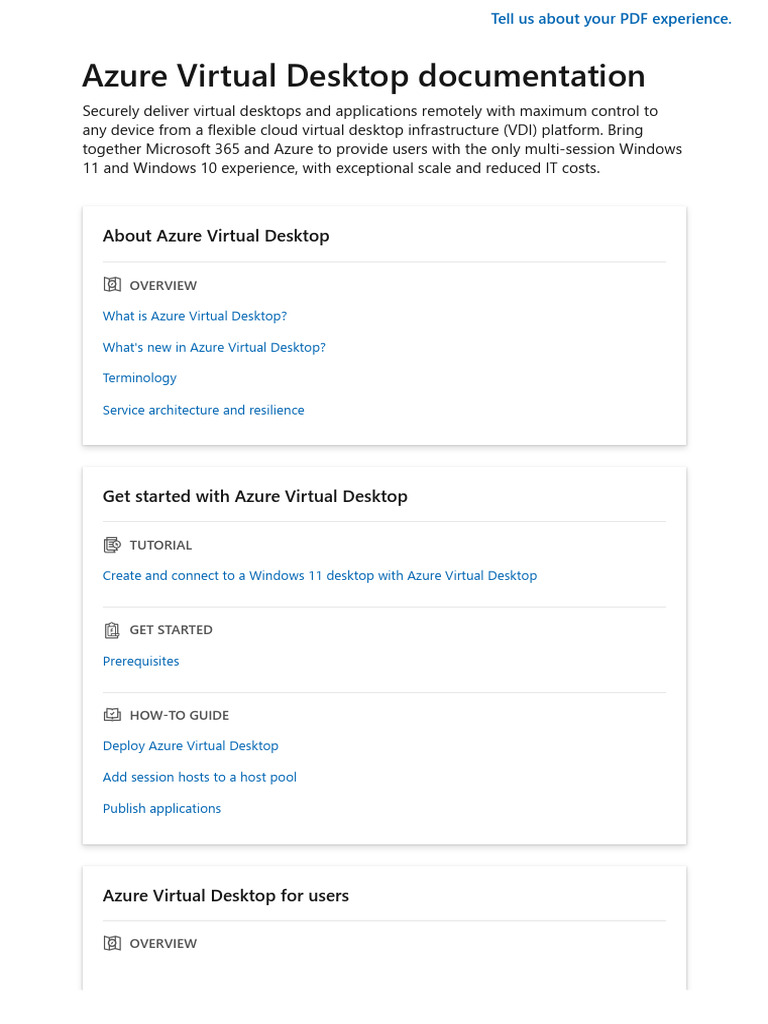The height and width of the screenshot is (1024, 768).
Task: Open 'Tell us about your PDF experience' link
Action: (x=611, y=19)
